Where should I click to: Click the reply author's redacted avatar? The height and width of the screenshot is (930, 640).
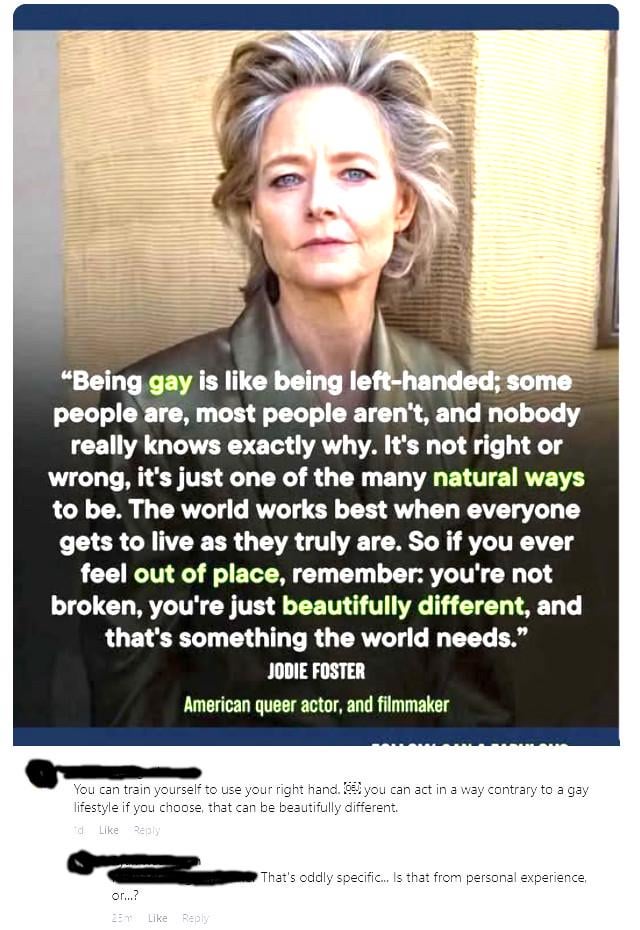pos(80,863)
